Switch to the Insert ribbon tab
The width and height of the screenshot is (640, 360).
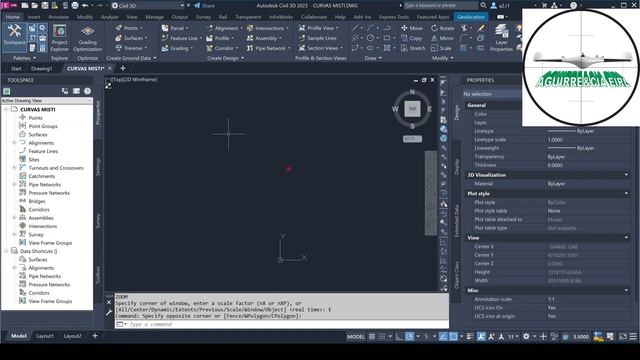(34, 17)
